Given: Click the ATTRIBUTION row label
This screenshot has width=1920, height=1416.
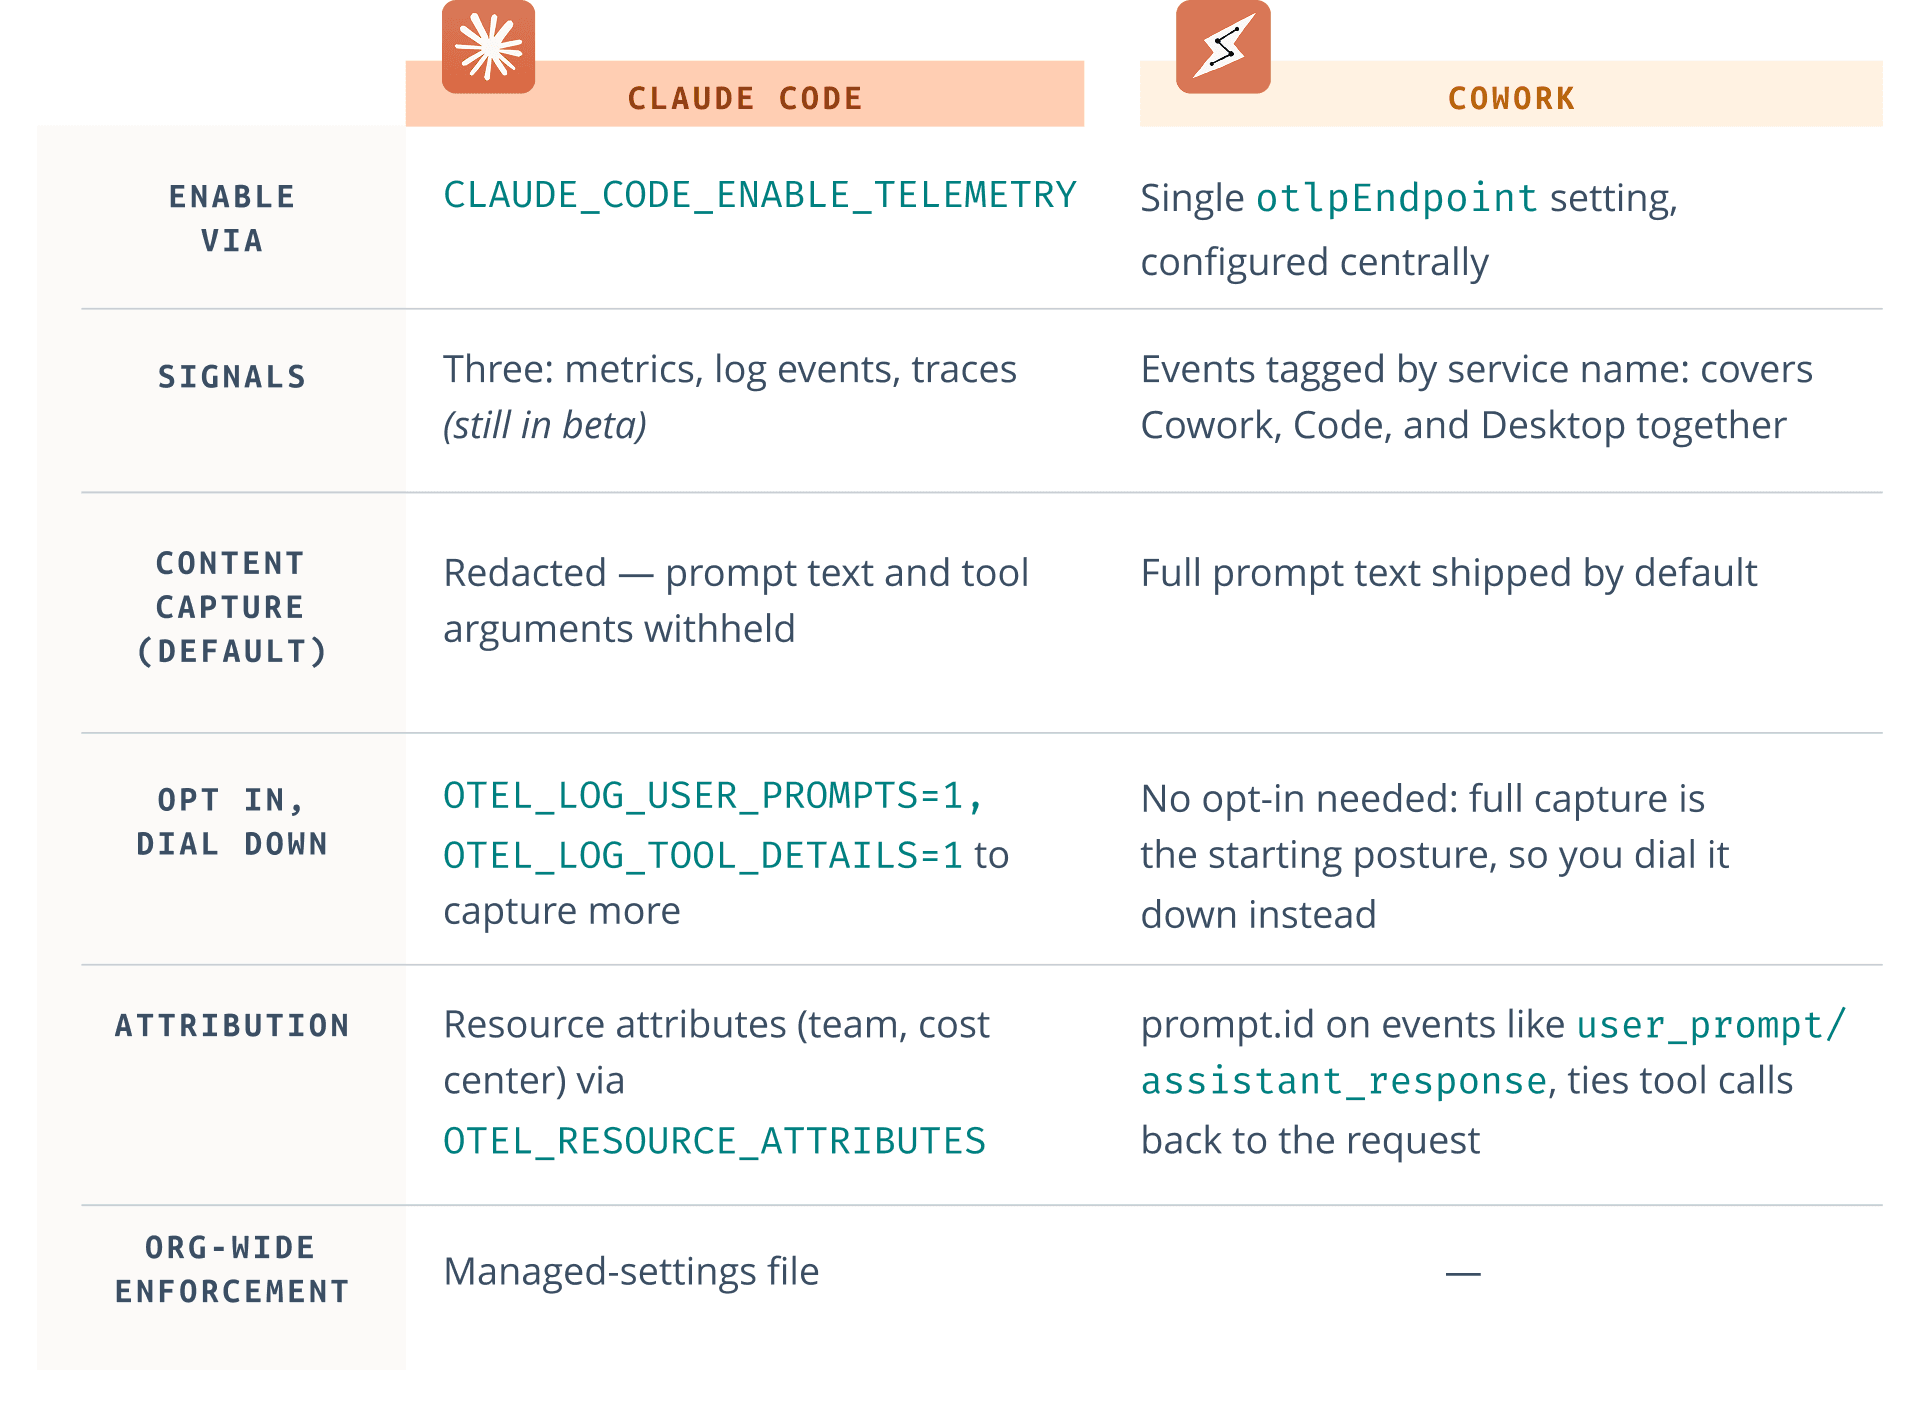Looking at the screenshot, I should click(x=232, y=1025).
